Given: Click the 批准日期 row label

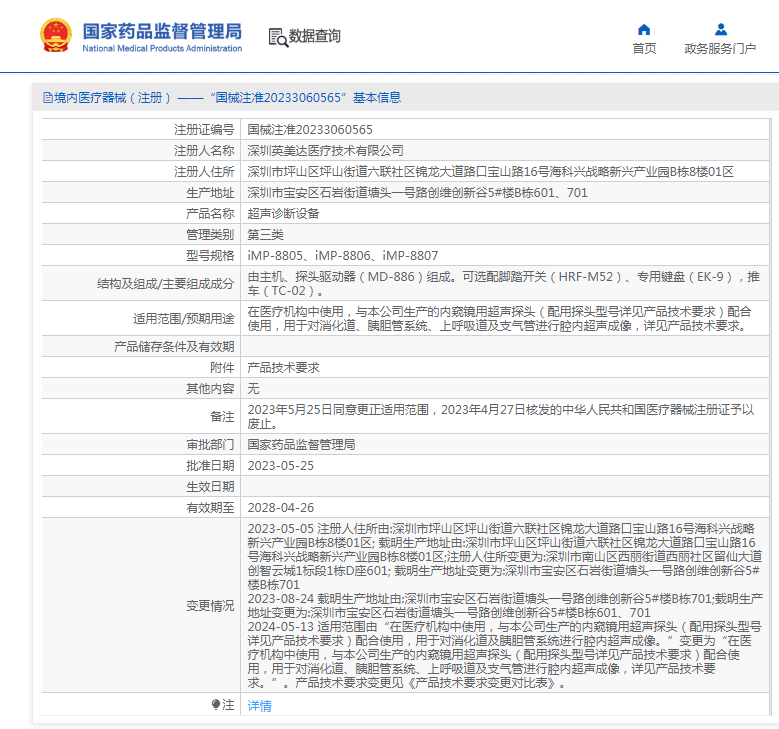Looking at the screenshot, I should coord(210,466).
